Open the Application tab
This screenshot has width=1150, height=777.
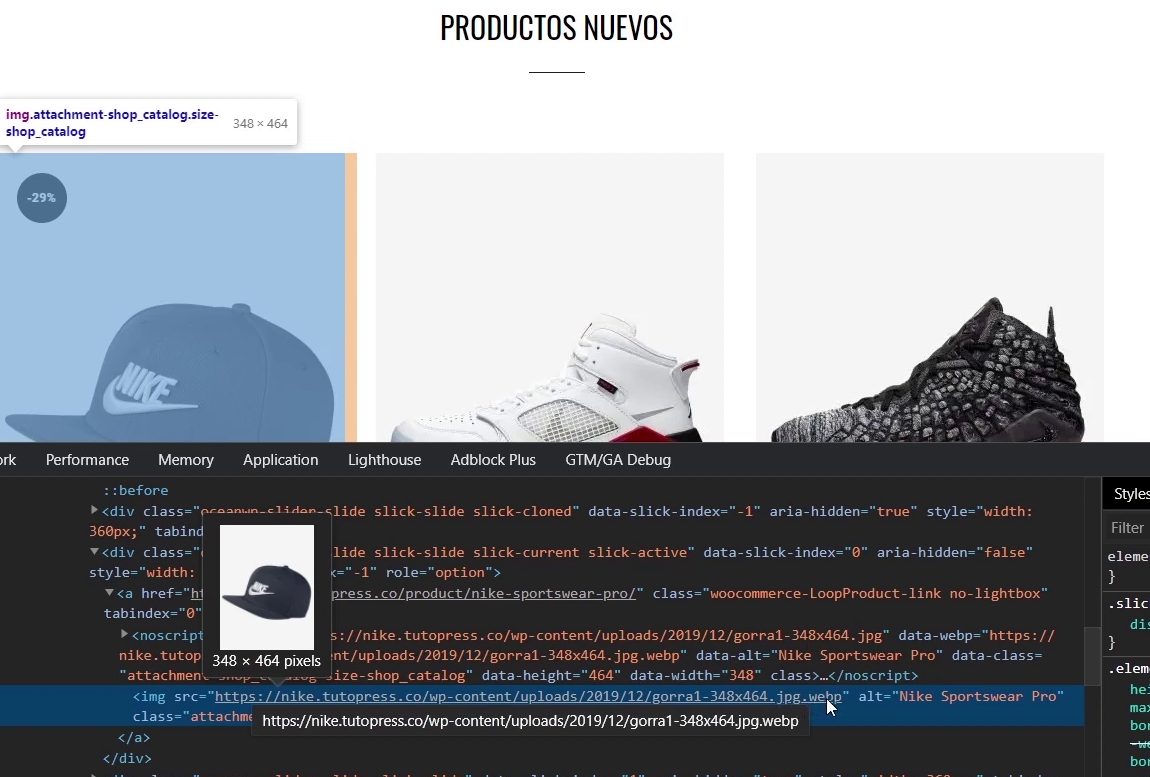point(280,460)
